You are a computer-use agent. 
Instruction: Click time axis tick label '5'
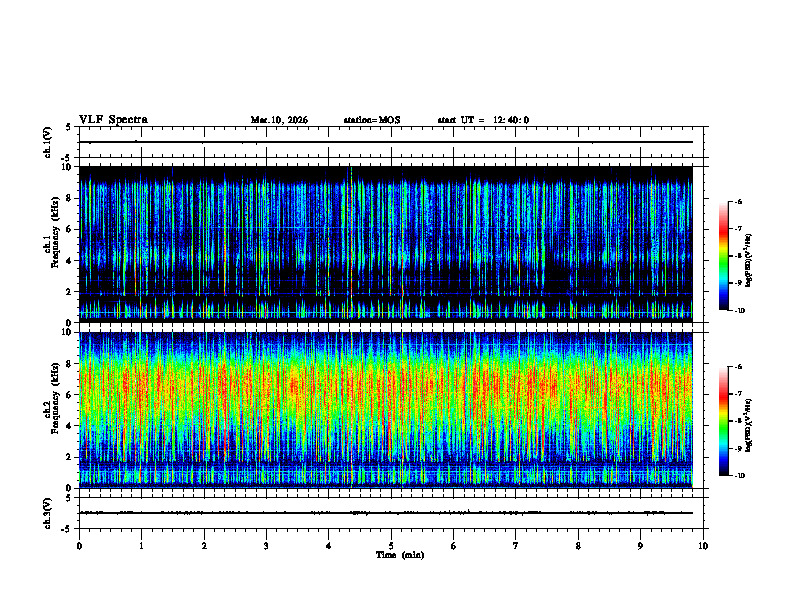[x=391, y=546]
